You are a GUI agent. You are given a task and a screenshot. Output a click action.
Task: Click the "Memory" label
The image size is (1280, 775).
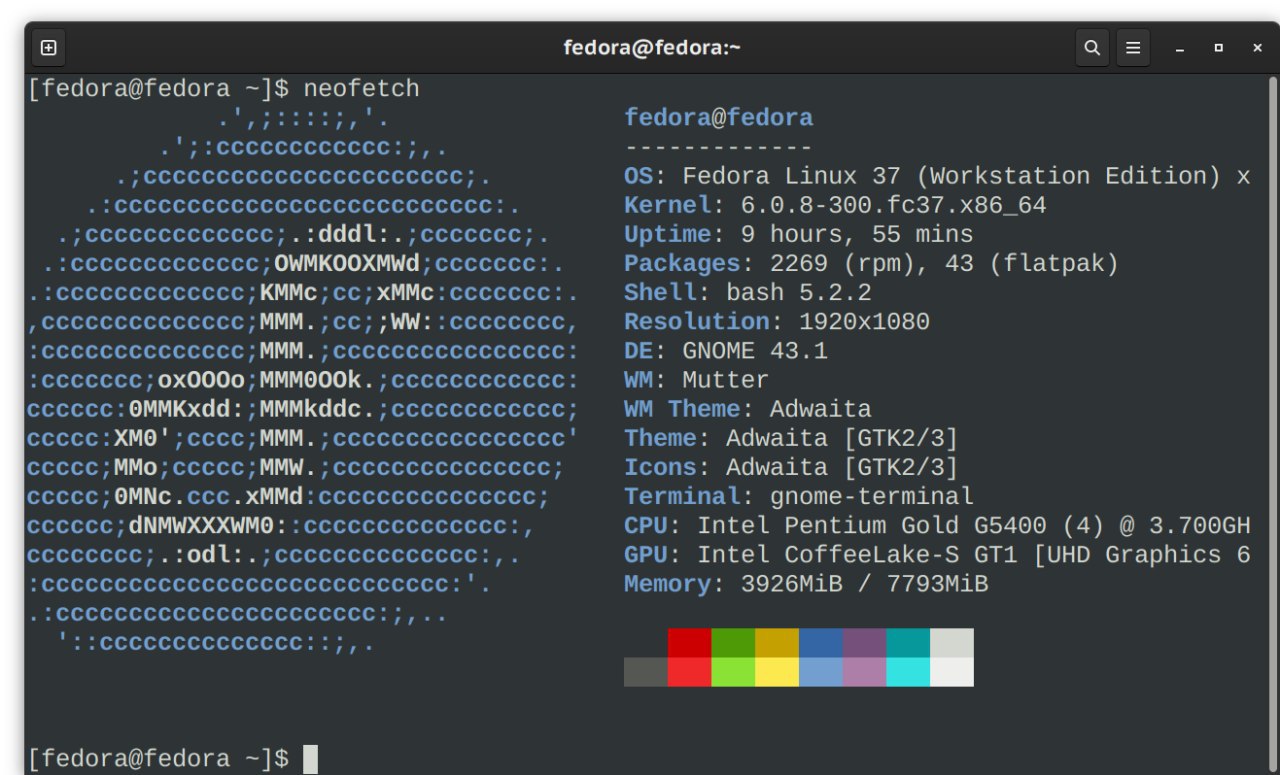pos(668,585)
